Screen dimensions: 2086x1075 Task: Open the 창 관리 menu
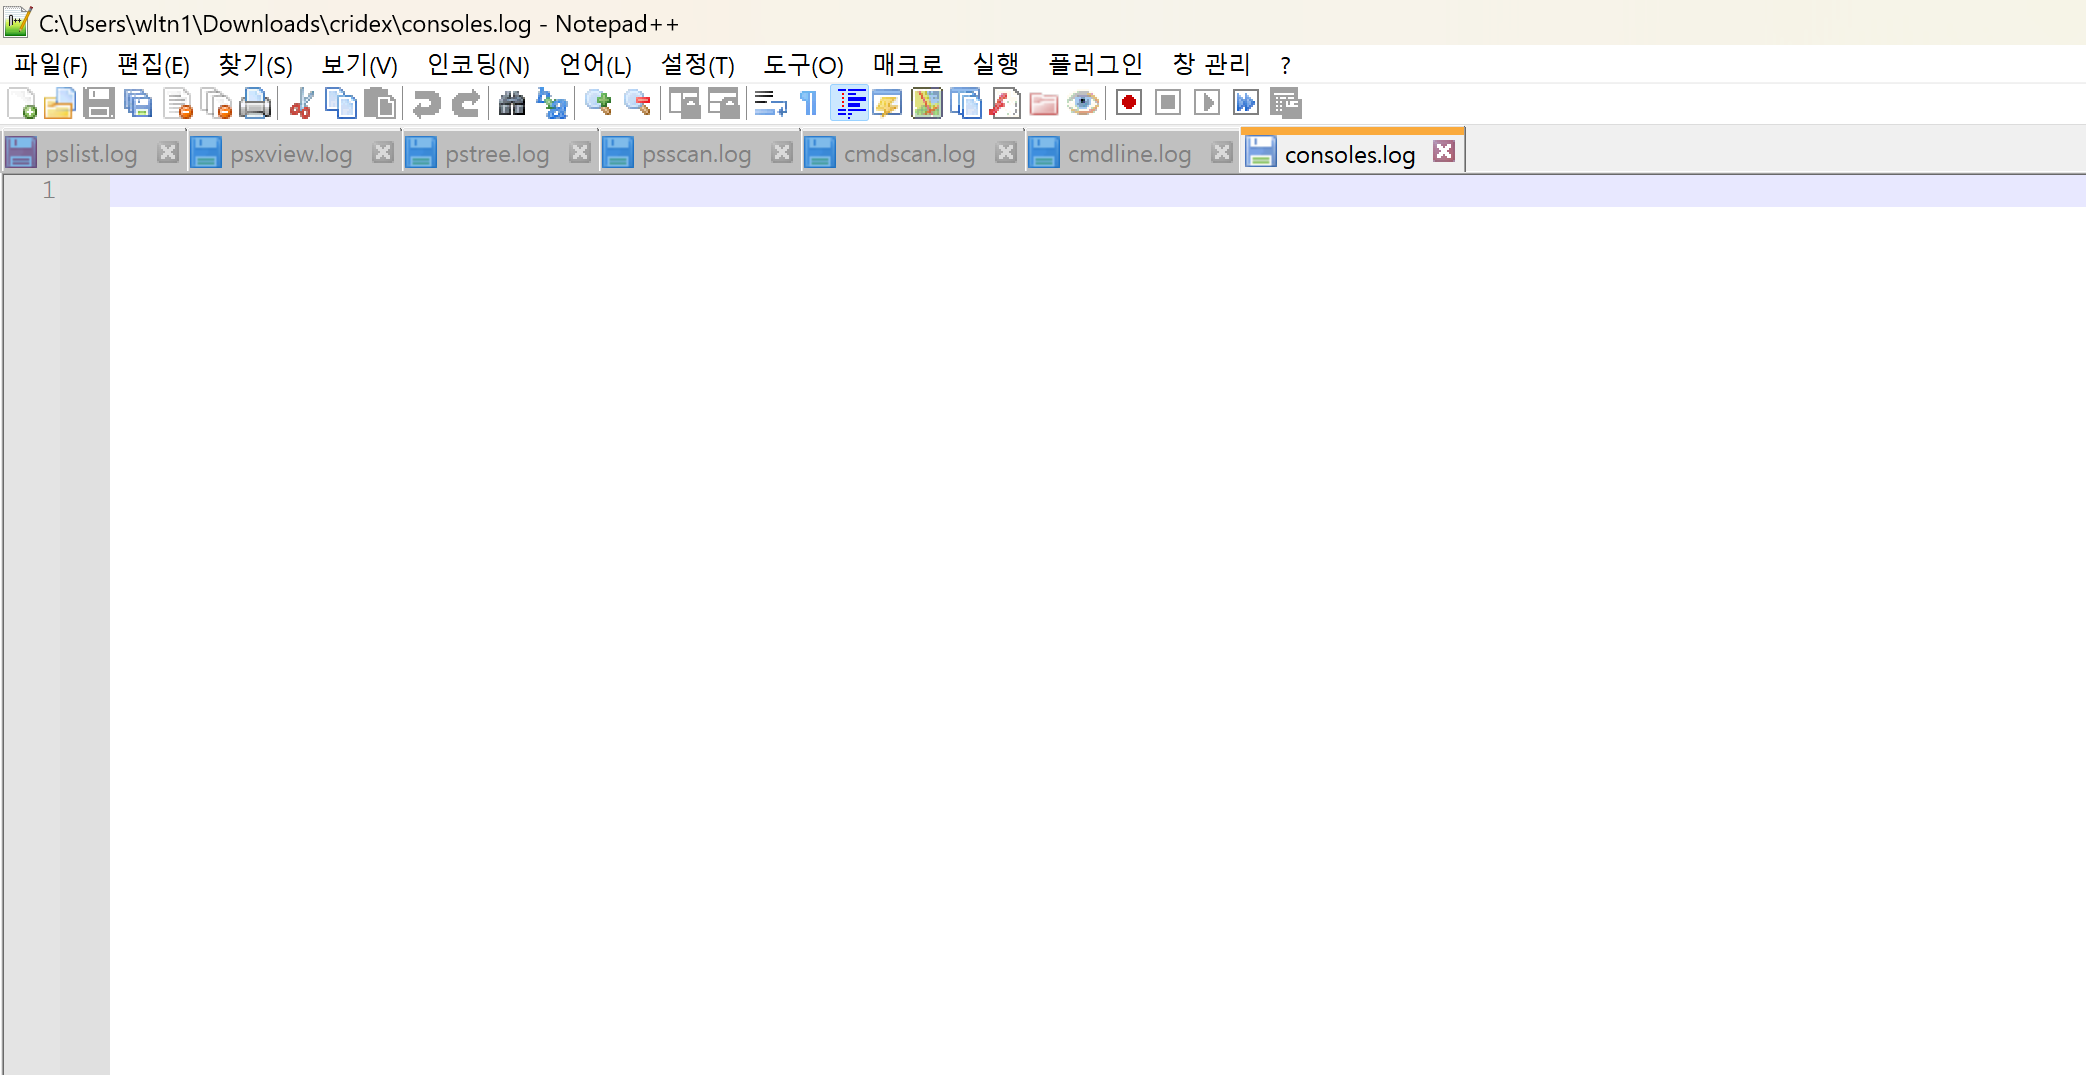(x=1212, y=65)
